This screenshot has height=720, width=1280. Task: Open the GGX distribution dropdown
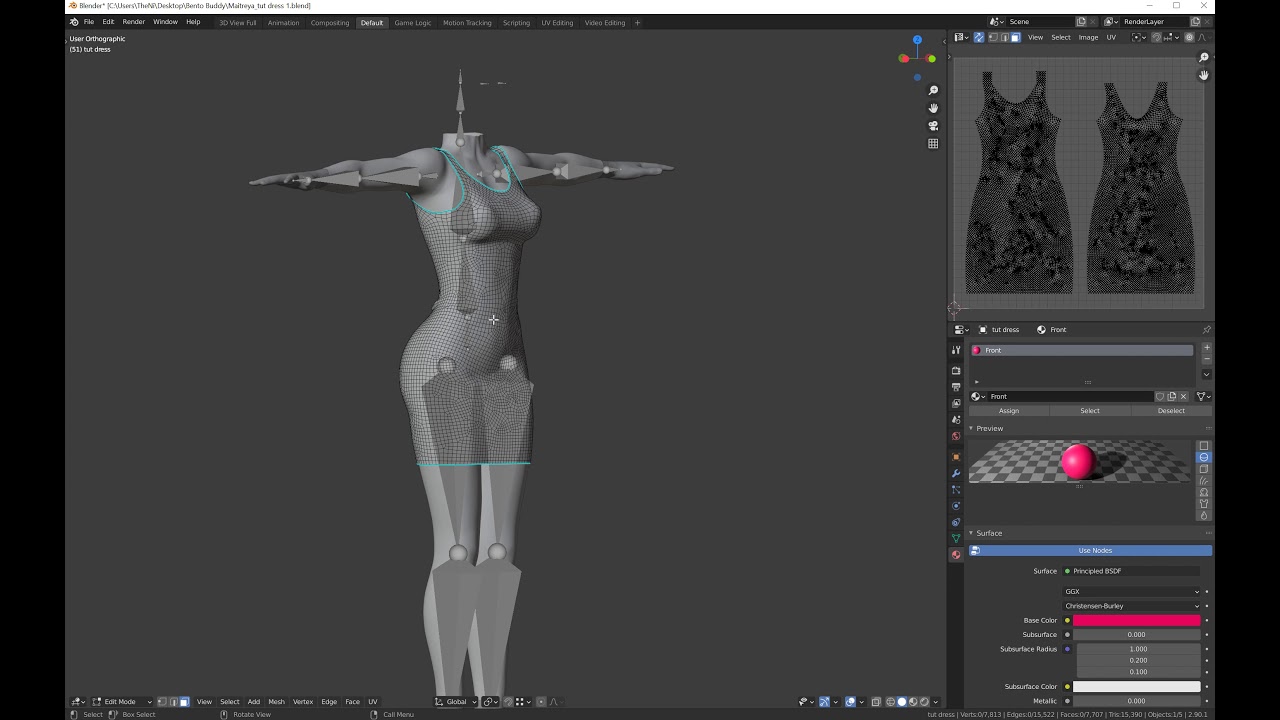[1132, 591]
